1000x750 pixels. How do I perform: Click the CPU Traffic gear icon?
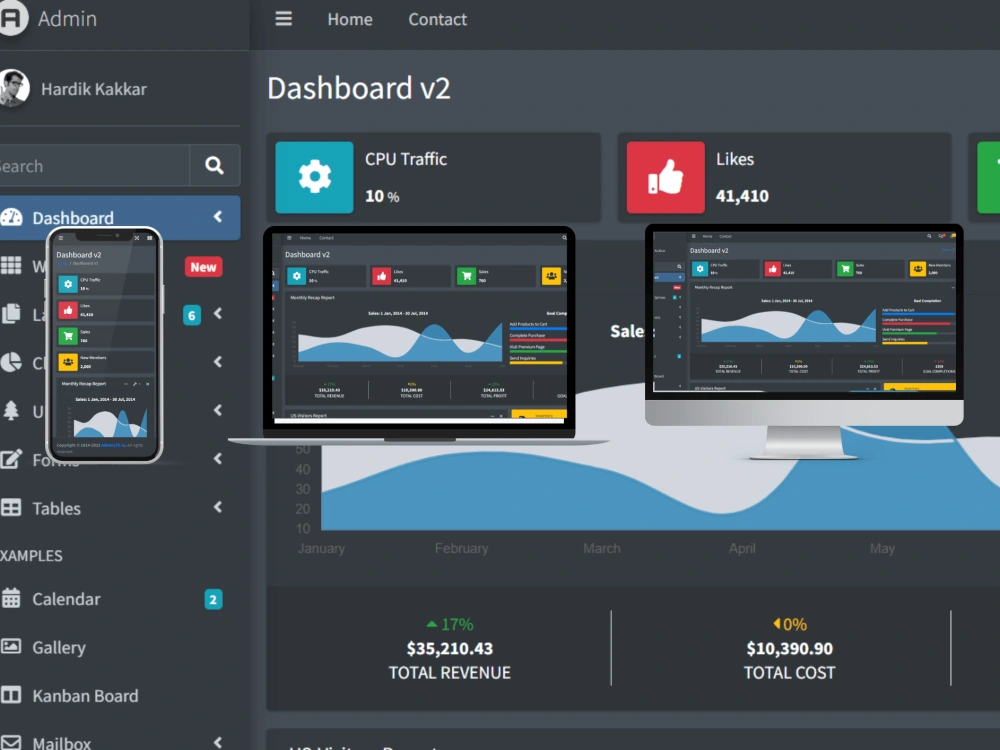click(314, 177)
